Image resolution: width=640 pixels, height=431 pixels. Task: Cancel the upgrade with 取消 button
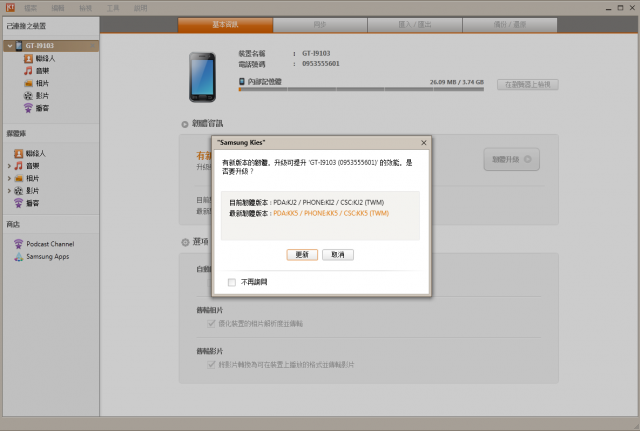(338, 255)
